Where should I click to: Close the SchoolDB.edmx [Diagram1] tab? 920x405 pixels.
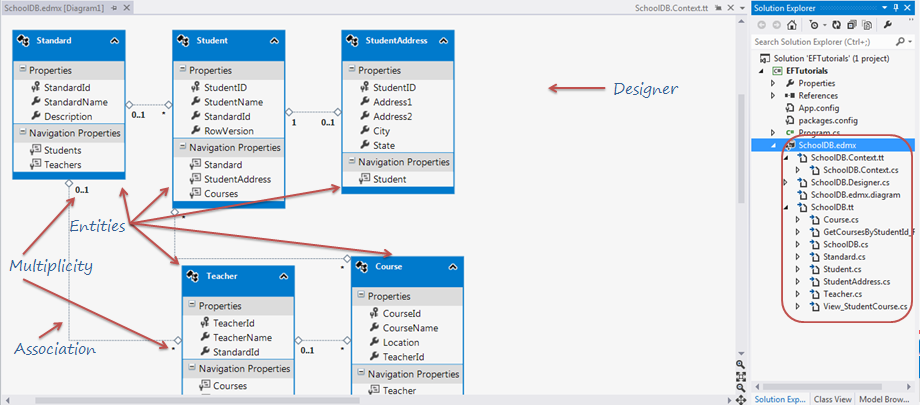point(127,8)
